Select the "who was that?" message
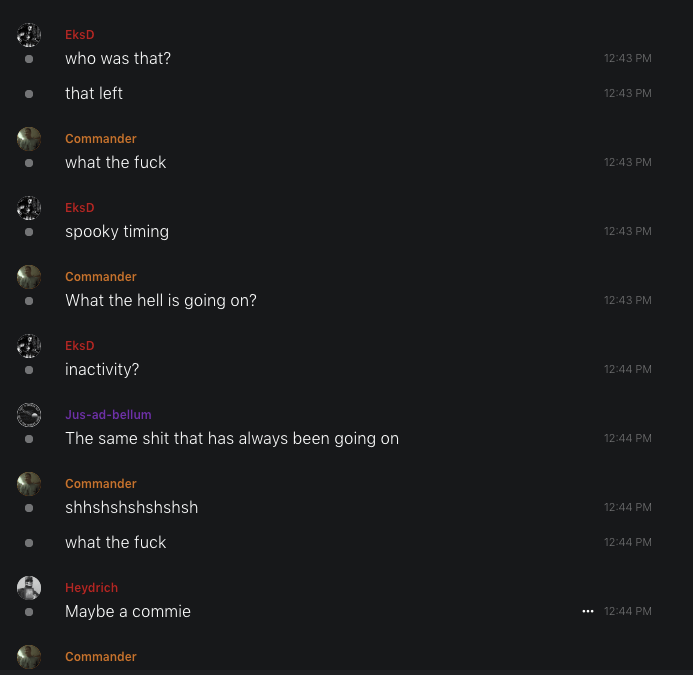 (118, 59)
